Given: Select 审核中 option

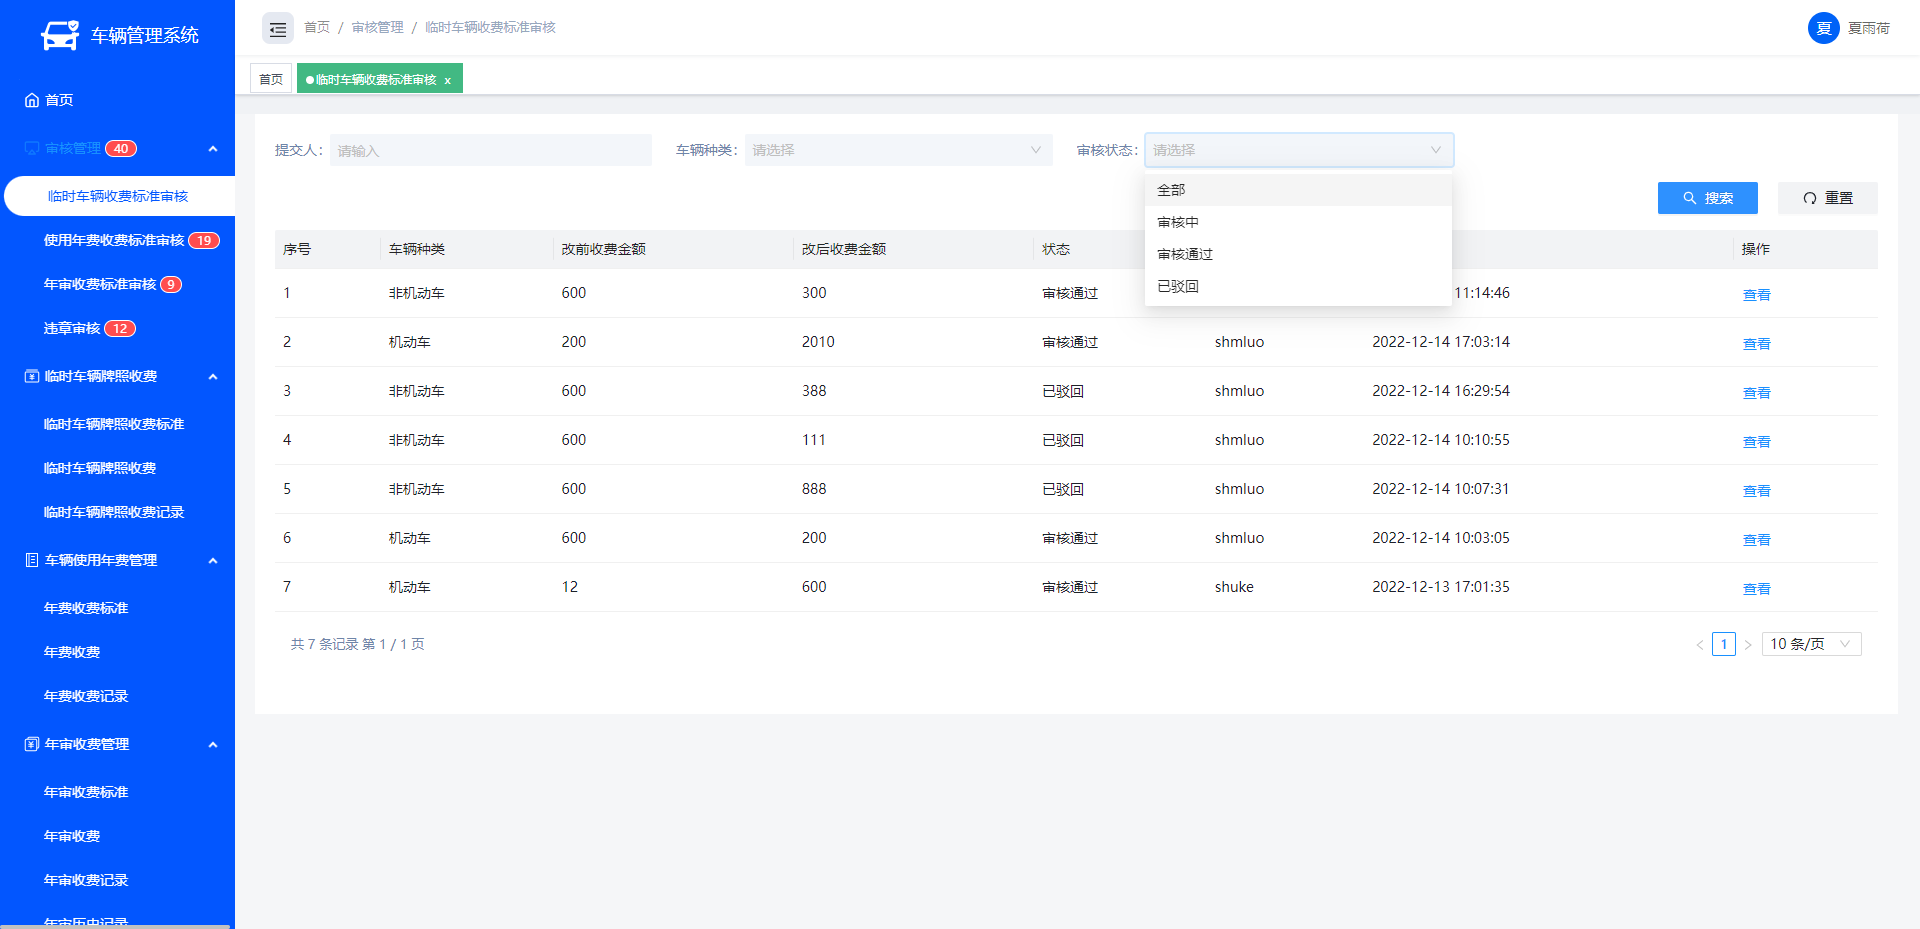Looking at the screenshot, I should [x=1298, y=222].
